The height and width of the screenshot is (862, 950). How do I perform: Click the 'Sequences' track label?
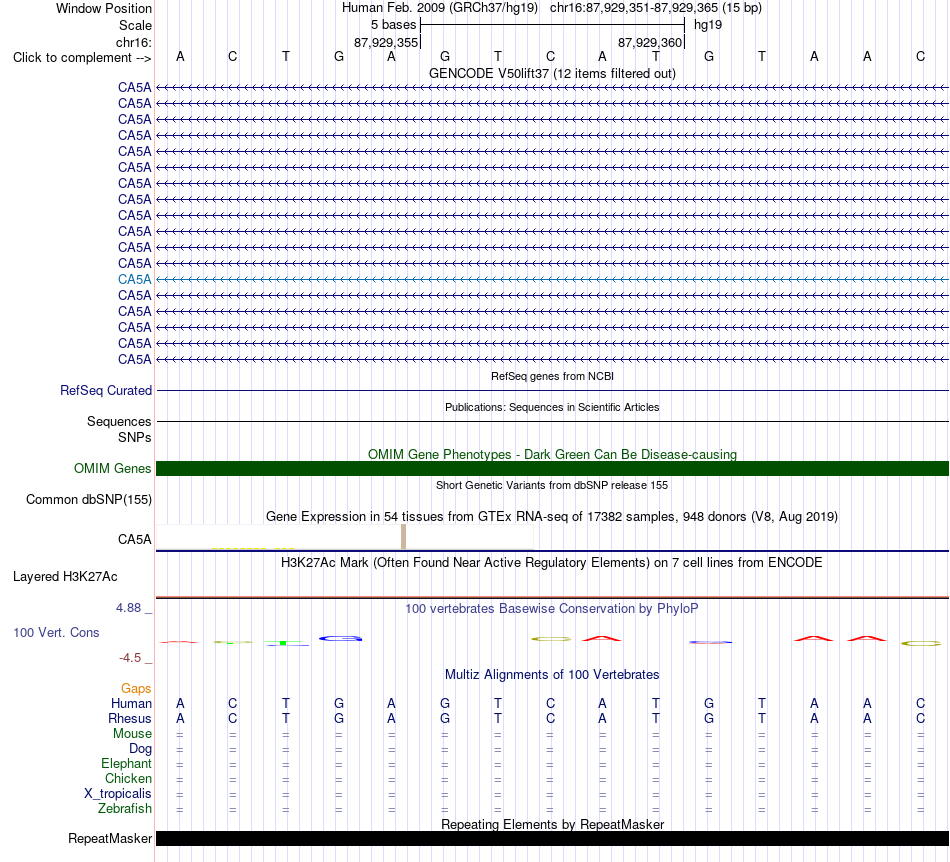119,422
